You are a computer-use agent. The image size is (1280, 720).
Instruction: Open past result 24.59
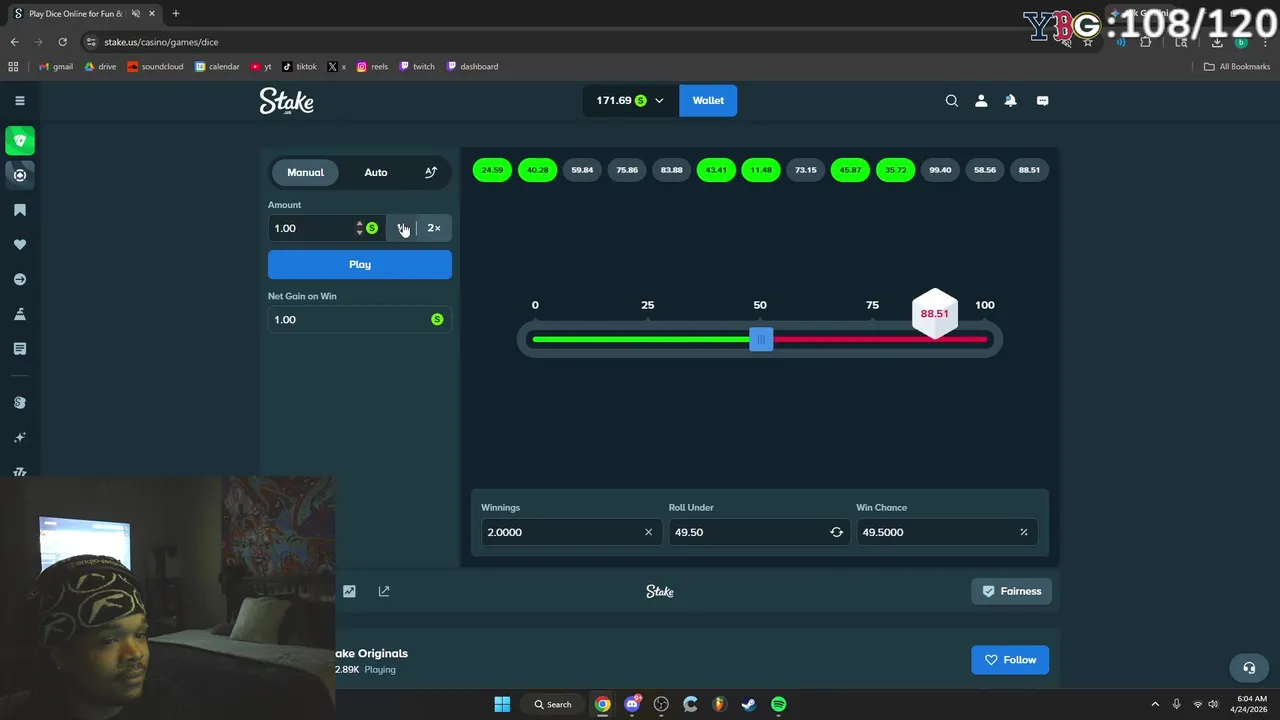[x=492, y=170]
